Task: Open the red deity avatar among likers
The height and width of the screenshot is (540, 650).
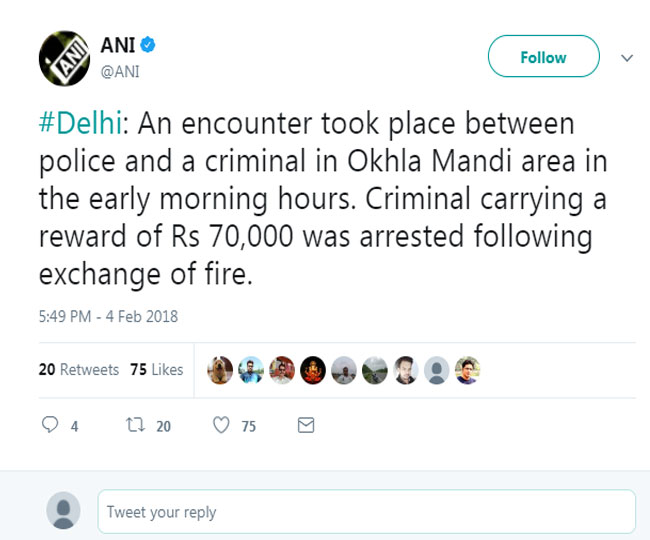Action: pyautogui.click(x=313, y=370)
